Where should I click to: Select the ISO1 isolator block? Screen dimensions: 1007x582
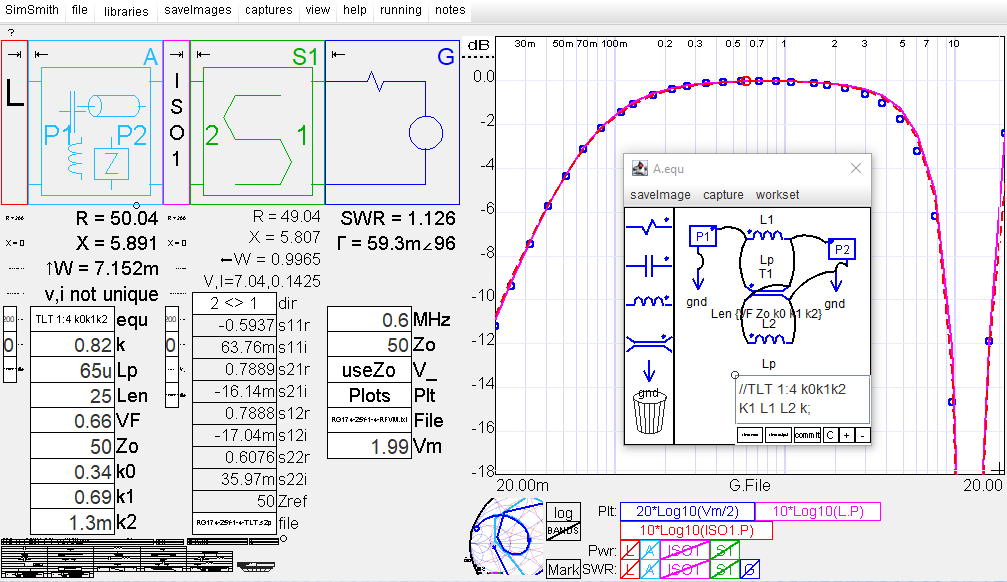click(x=176, y=122)
